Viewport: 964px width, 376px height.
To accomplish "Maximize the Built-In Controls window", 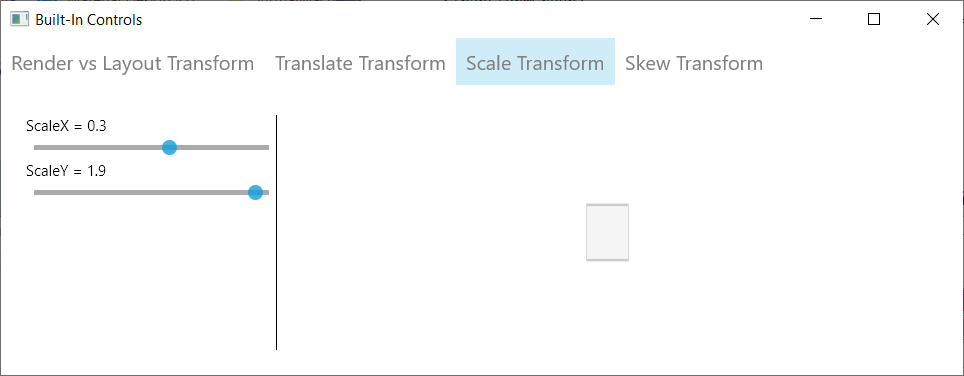I will pyautogui.click(x=874, y=19).
